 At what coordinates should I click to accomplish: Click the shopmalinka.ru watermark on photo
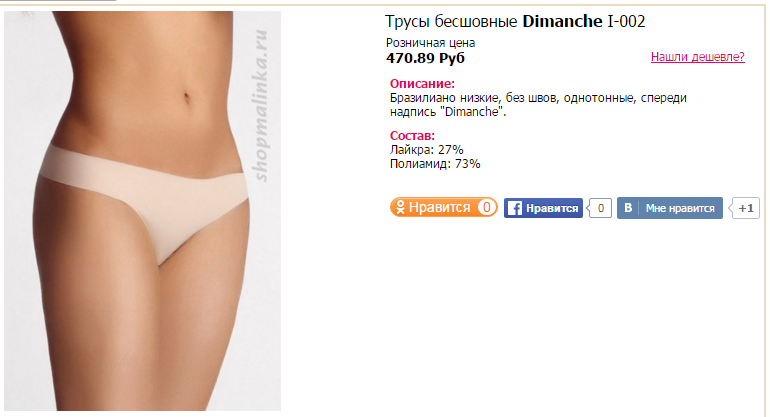[x=261, y=106]
